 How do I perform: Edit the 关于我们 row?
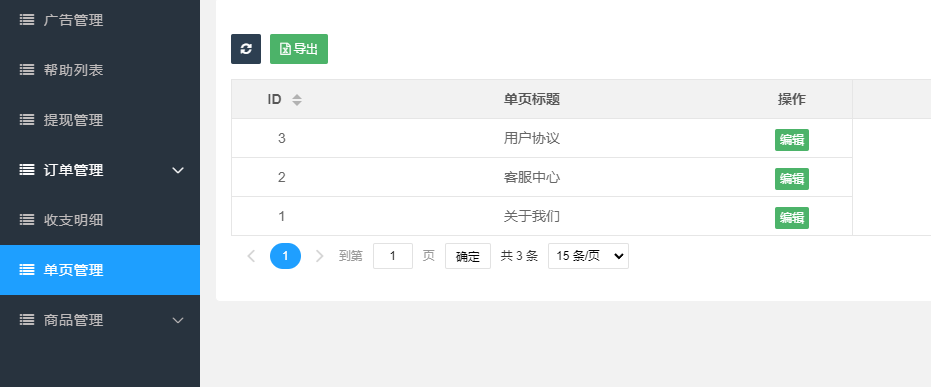791,218
